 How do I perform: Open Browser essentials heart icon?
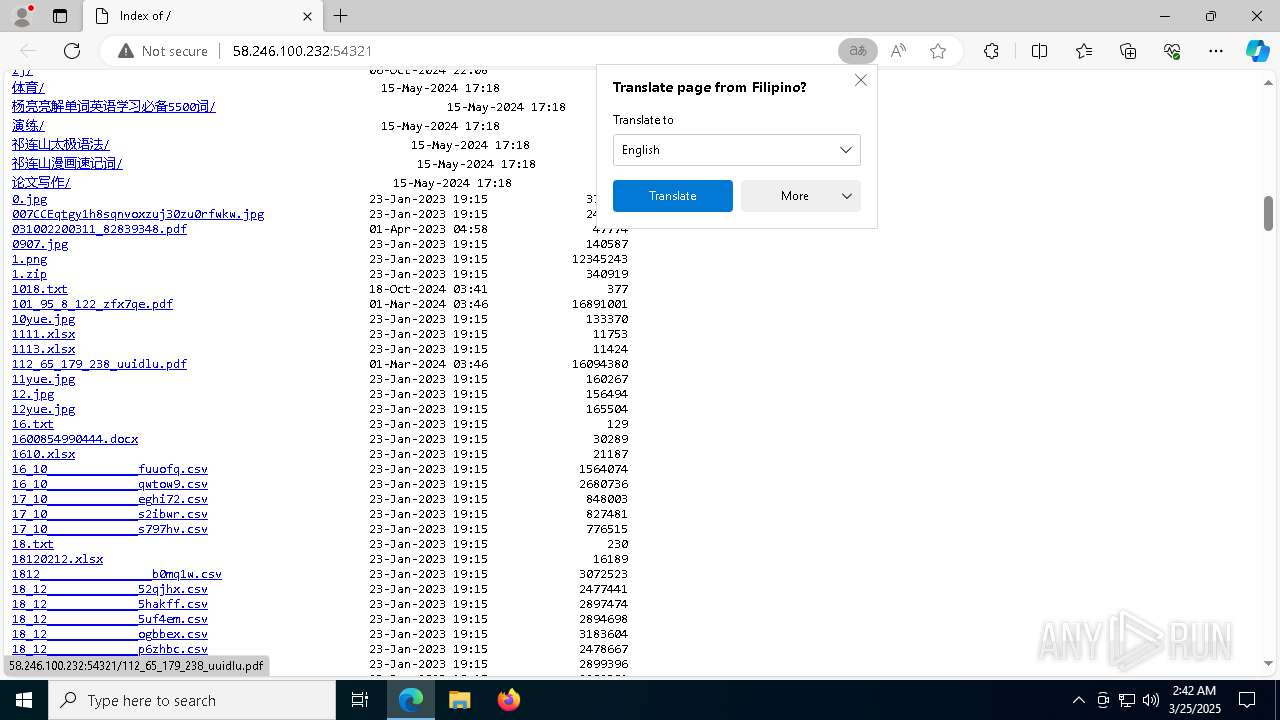point(1172,51)
